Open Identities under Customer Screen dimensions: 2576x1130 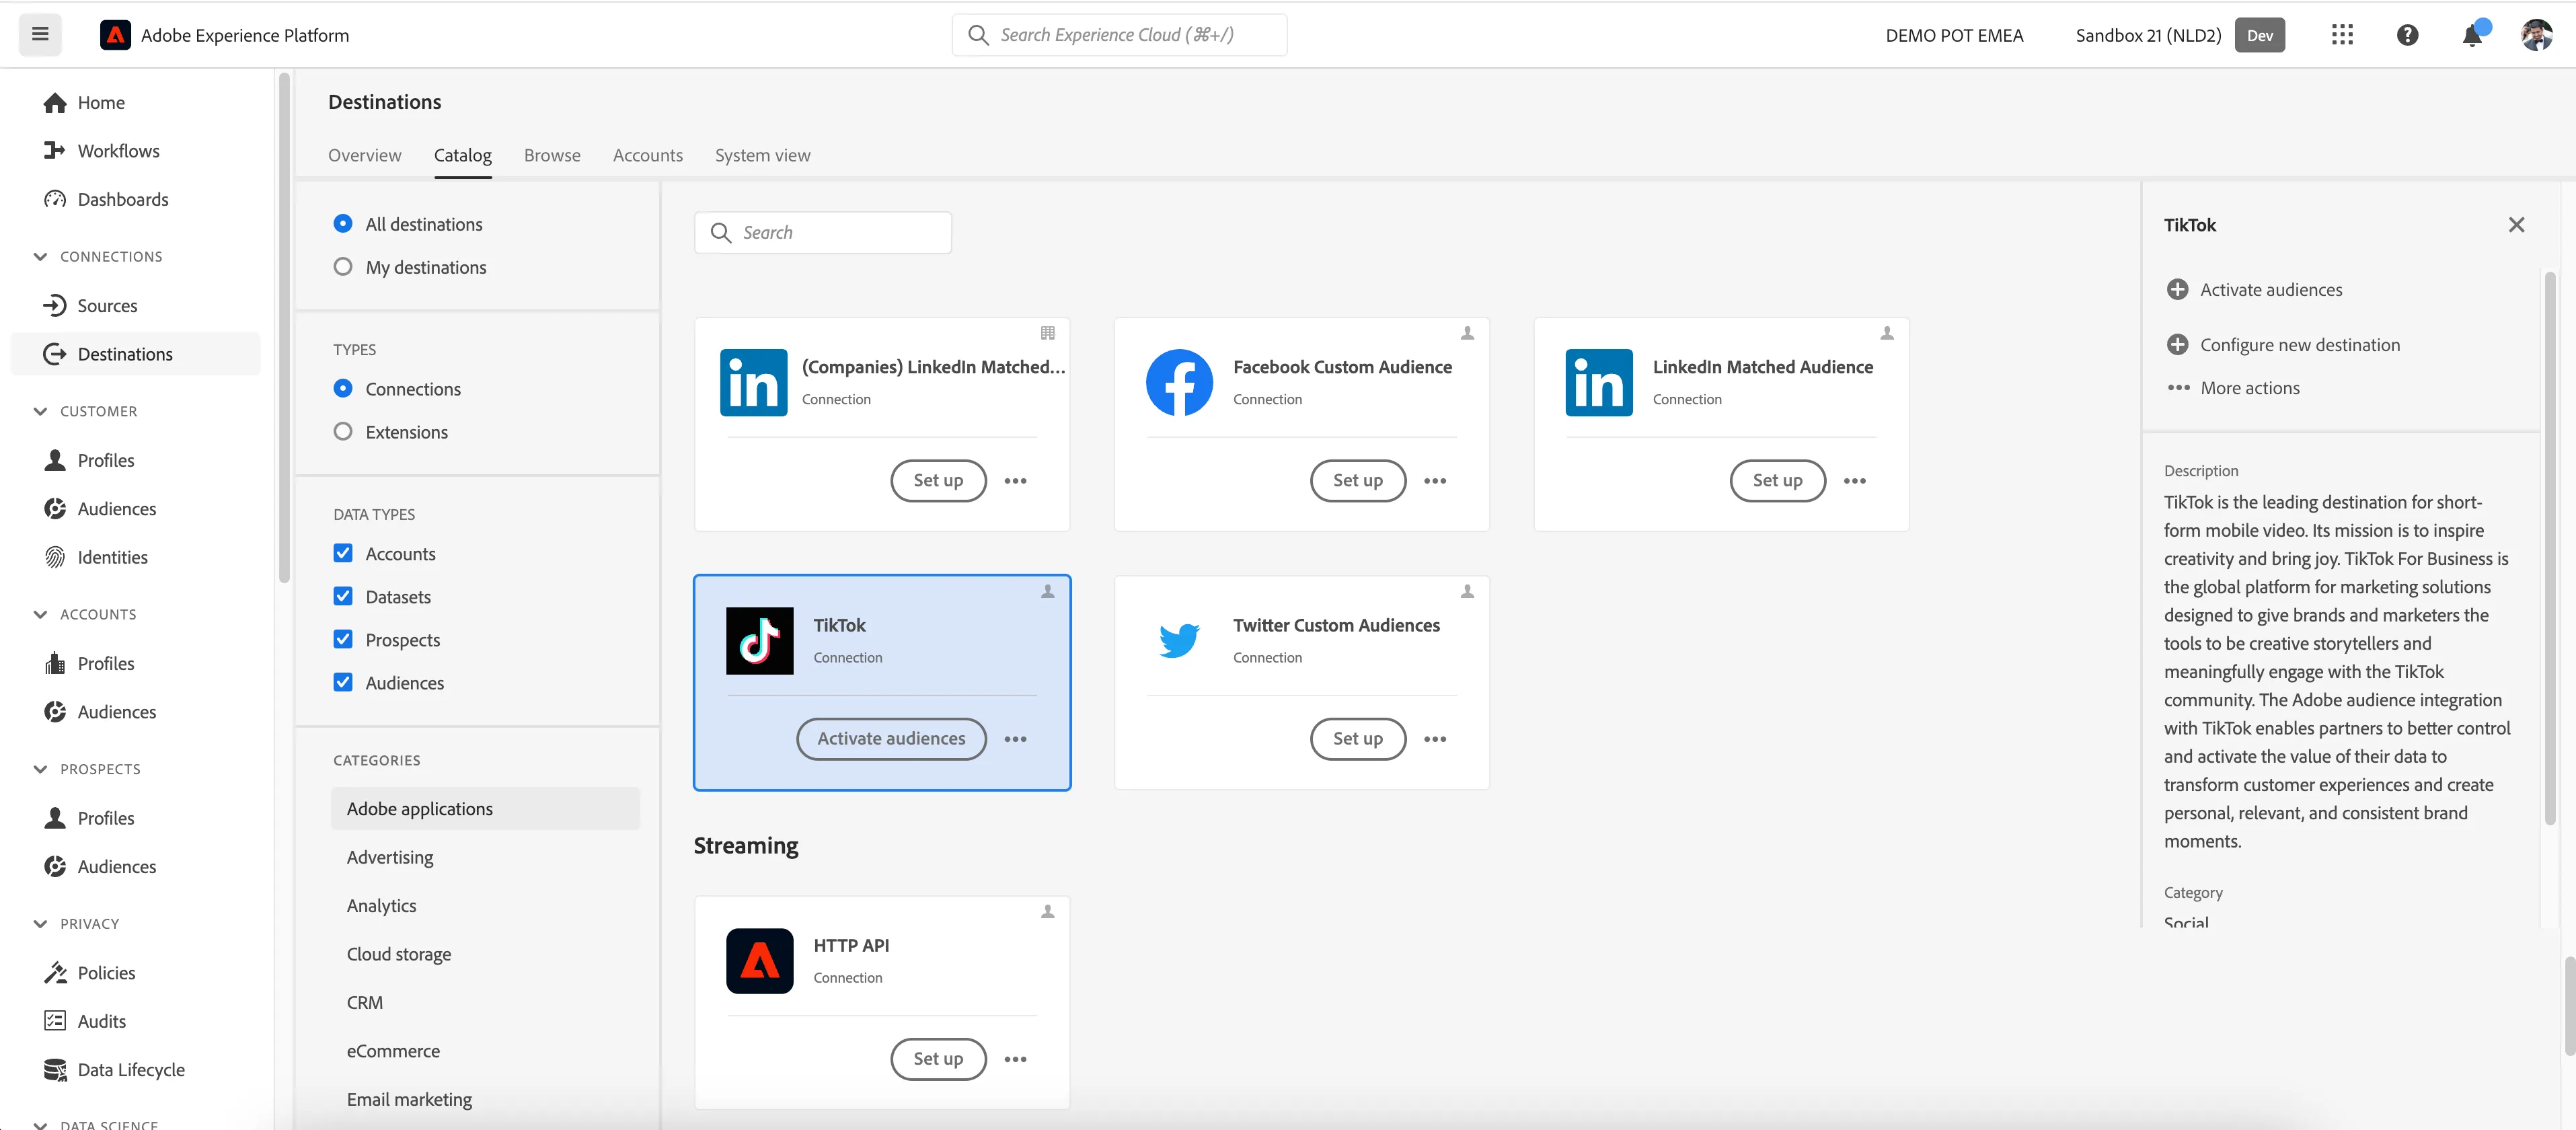112,557
